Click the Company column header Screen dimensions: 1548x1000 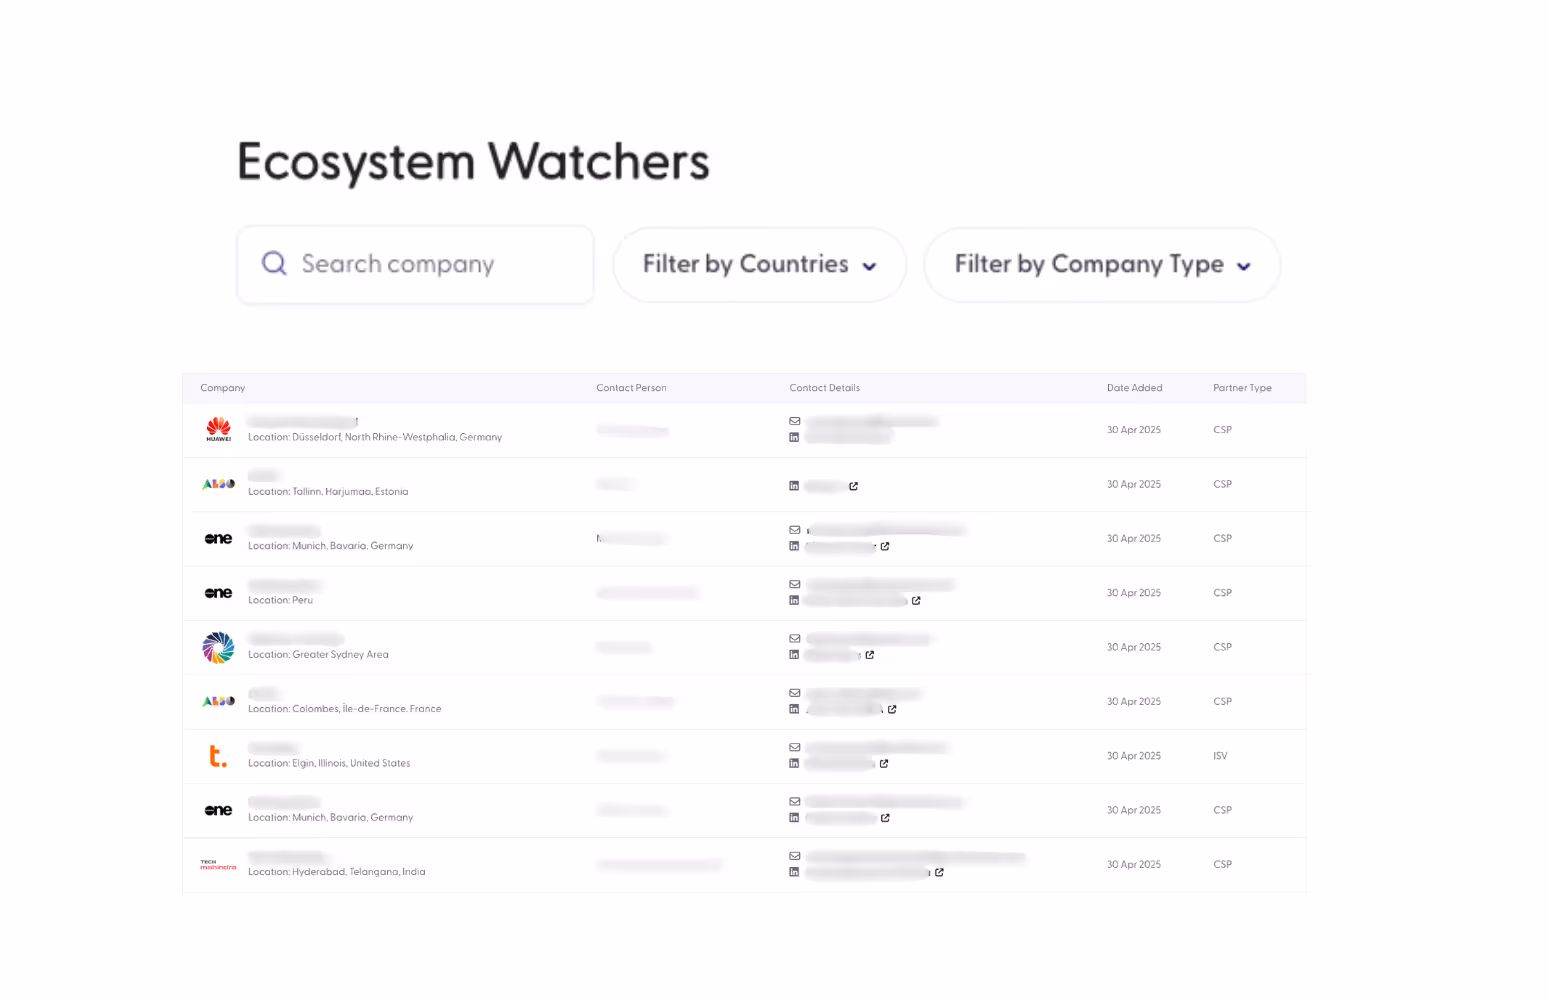pyautogui.click(x=223, y=388)
